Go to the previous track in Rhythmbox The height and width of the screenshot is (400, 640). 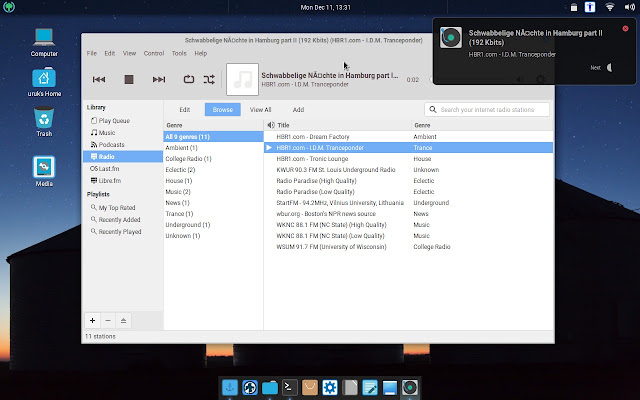pos(99,79)
